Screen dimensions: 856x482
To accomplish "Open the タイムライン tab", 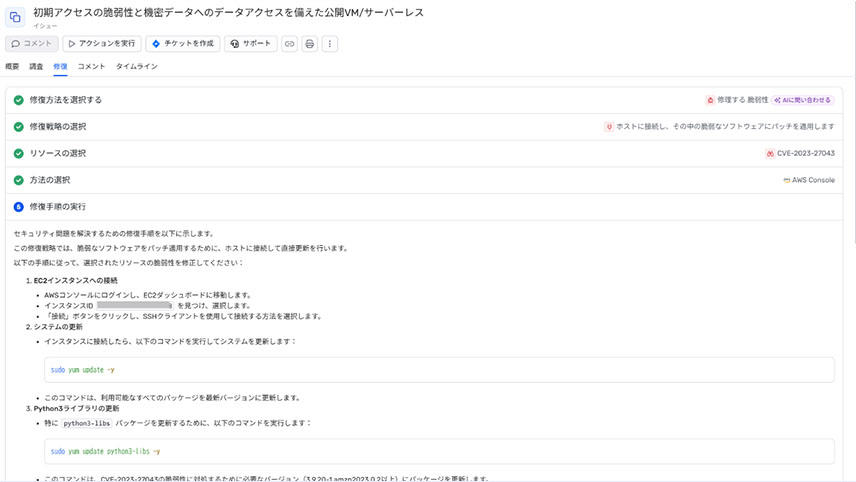I will 136,67.
